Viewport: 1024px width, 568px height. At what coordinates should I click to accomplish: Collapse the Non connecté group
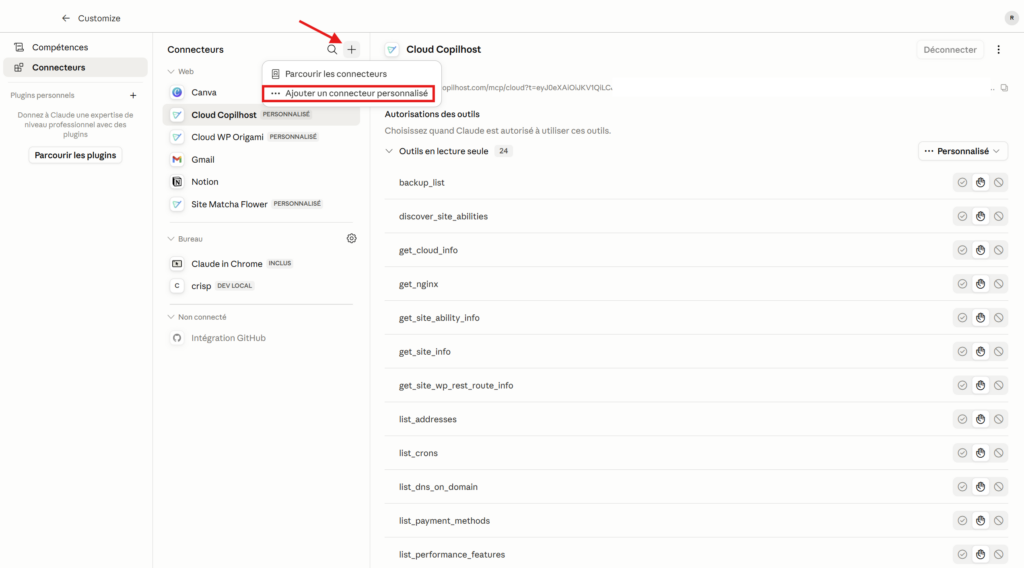coord(171,317)
